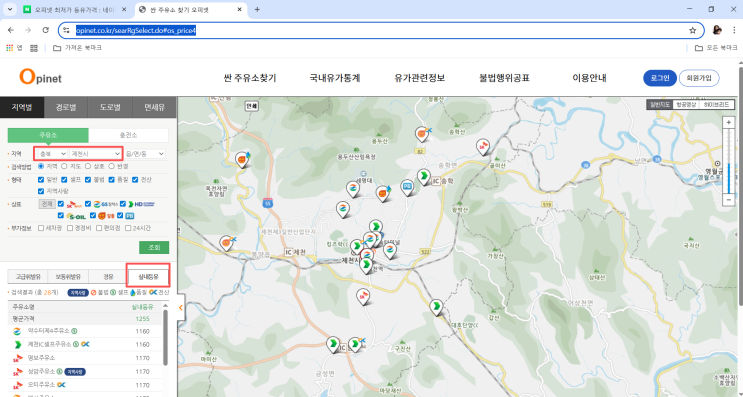Uncheck the 일반 station type checkbox
This screenshot has width=743, height=397.
(41, 180)
